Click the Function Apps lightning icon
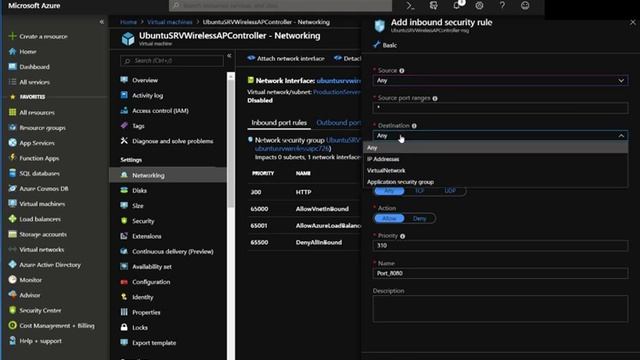This screenshot has height=360, width=640. coord(12,158)
